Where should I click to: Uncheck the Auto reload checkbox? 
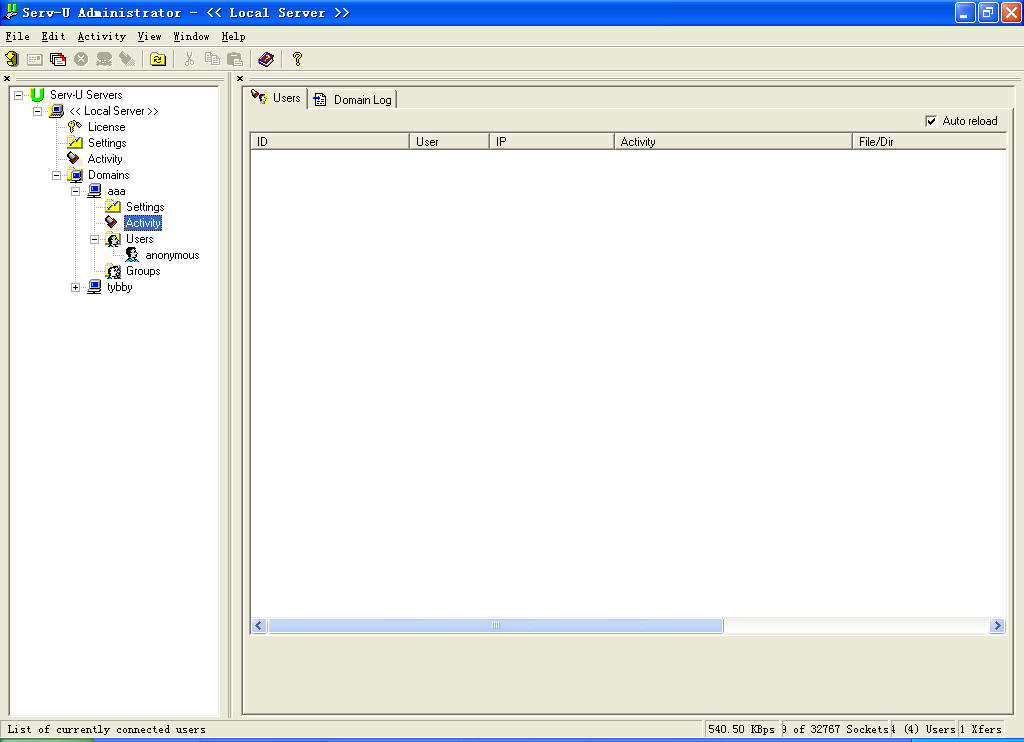coord(931,121)
